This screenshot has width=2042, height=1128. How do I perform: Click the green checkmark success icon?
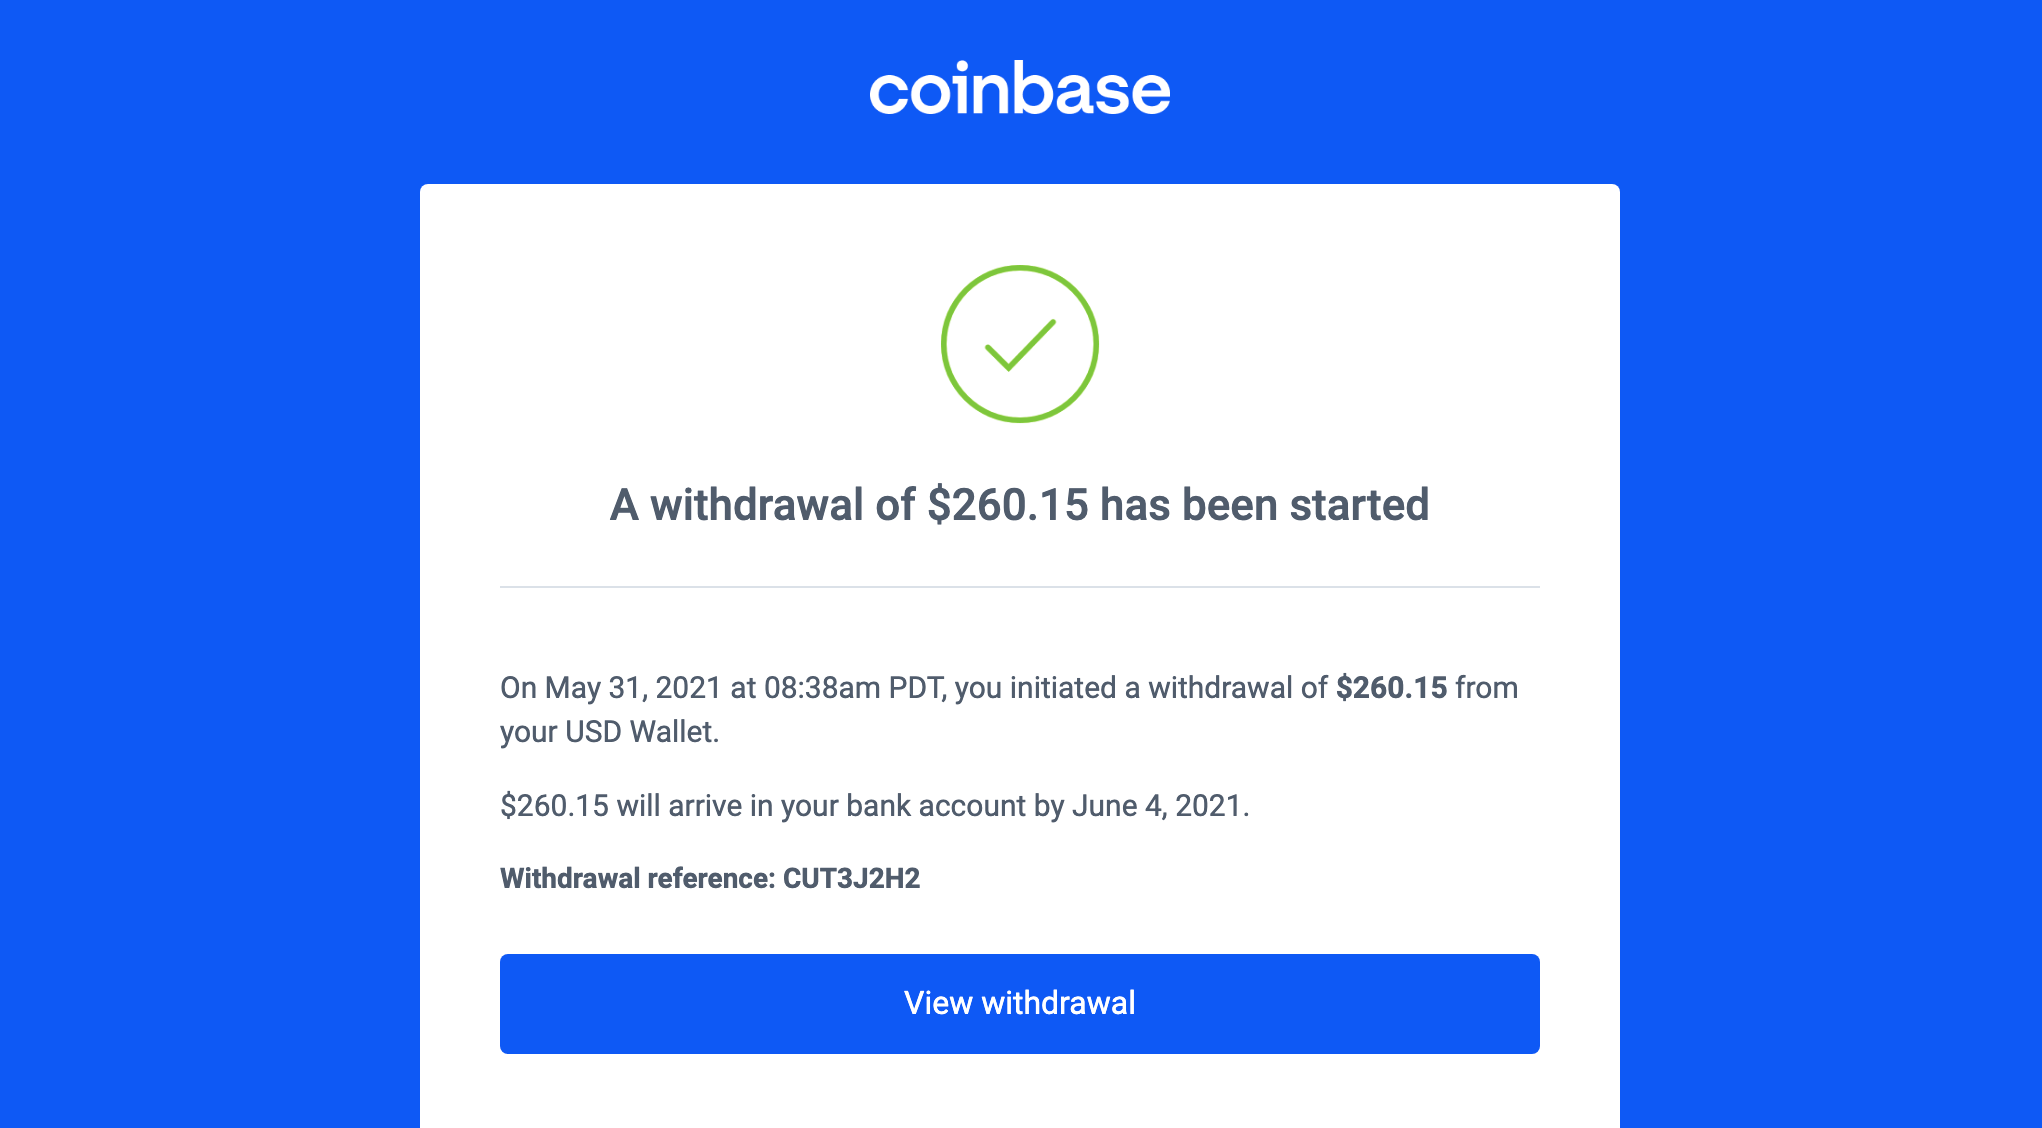click(x=1020, y=344)
